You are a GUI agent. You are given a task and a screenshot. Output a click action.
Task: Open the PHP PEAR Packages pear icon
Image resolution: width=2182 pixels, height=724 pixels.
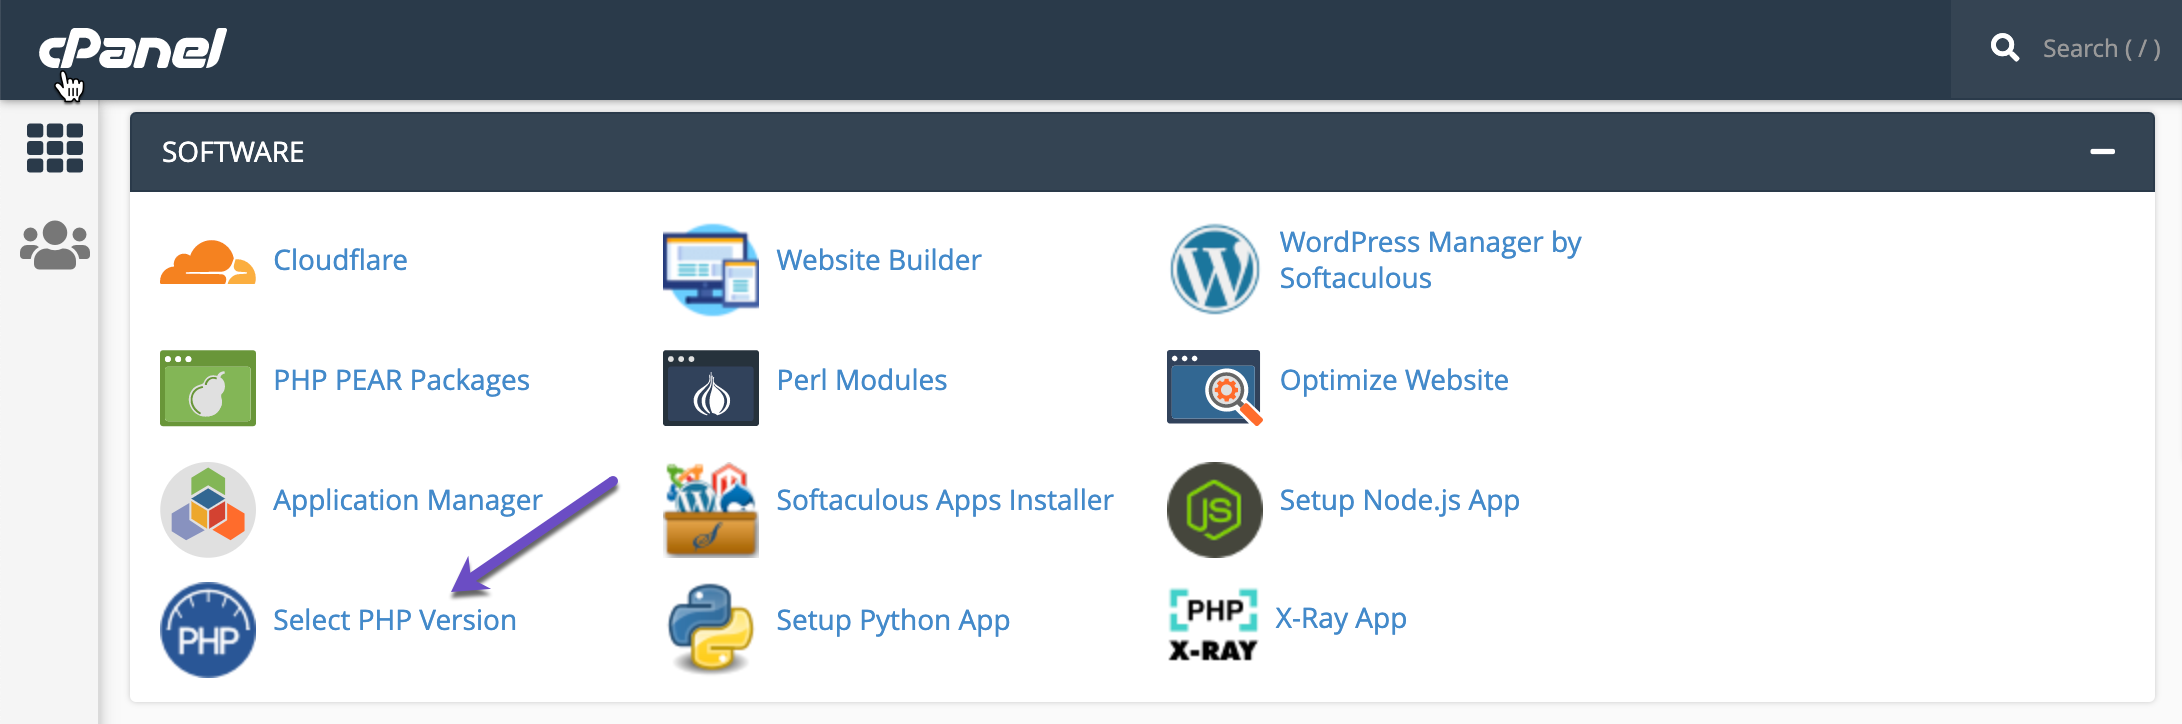[x=207, y=388]
